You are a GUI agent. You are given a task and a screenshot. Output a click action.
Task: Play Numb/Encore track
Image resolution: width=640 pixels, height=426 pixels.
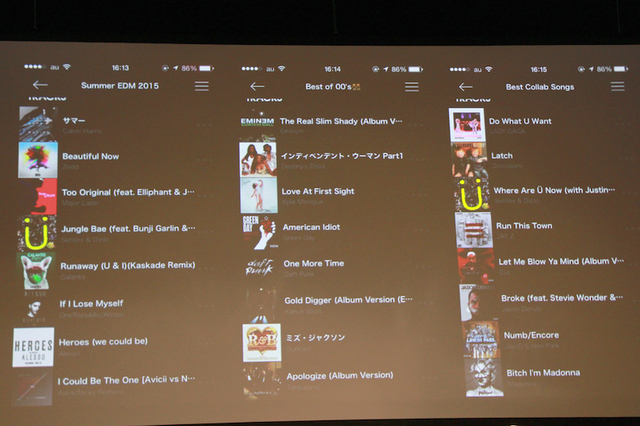pos(531,336)
